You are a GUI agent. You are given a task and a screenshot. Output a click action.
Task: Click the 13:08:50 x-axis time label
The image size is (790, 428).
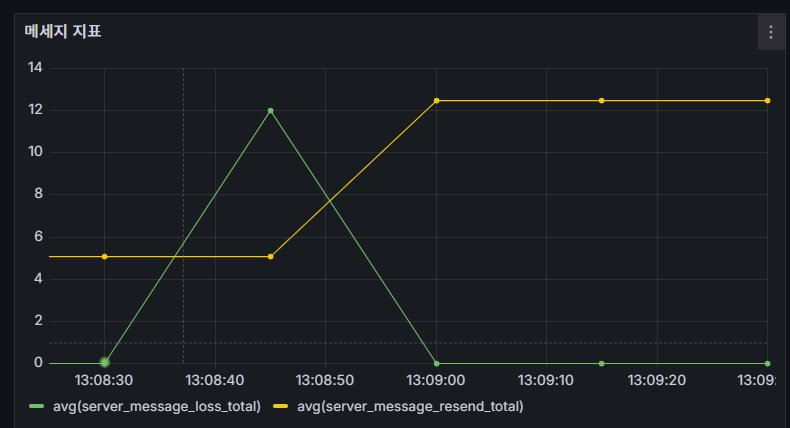[x=325, y=381]
